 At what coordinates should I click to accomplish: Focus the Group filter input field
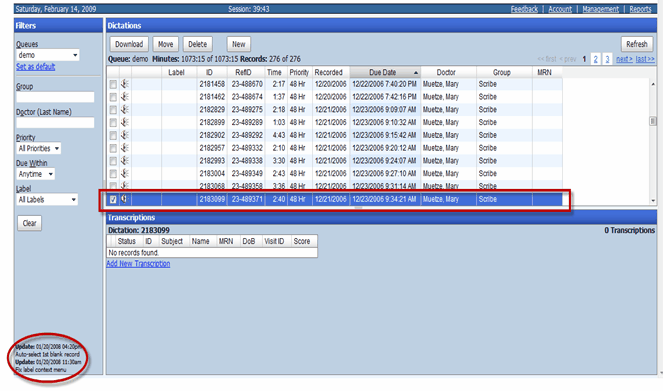tap(55, 97)
